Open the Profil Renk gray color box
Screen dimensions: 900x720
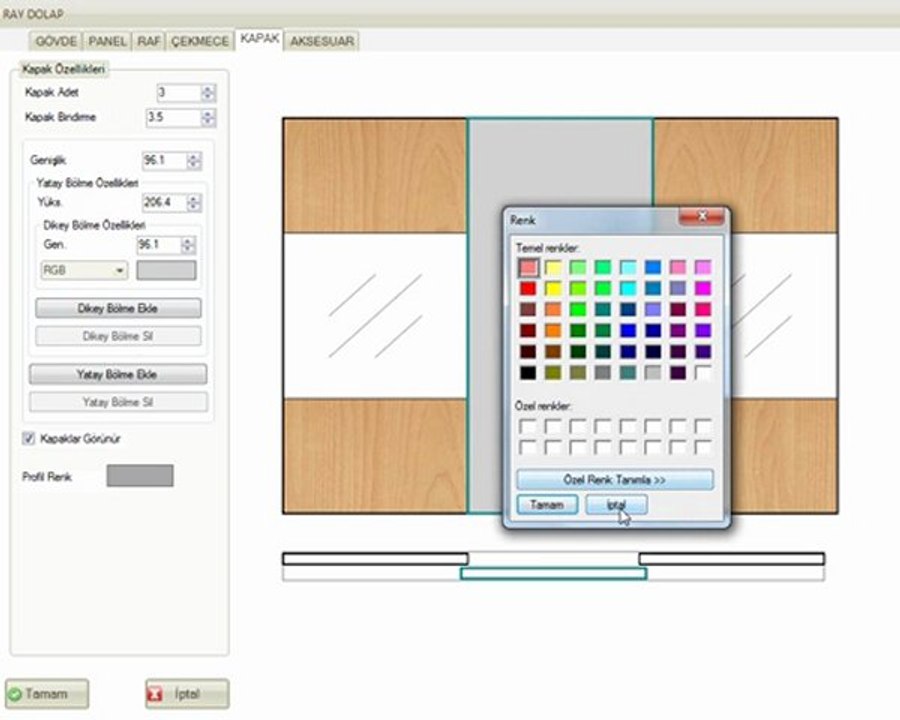tap(140, 475)
